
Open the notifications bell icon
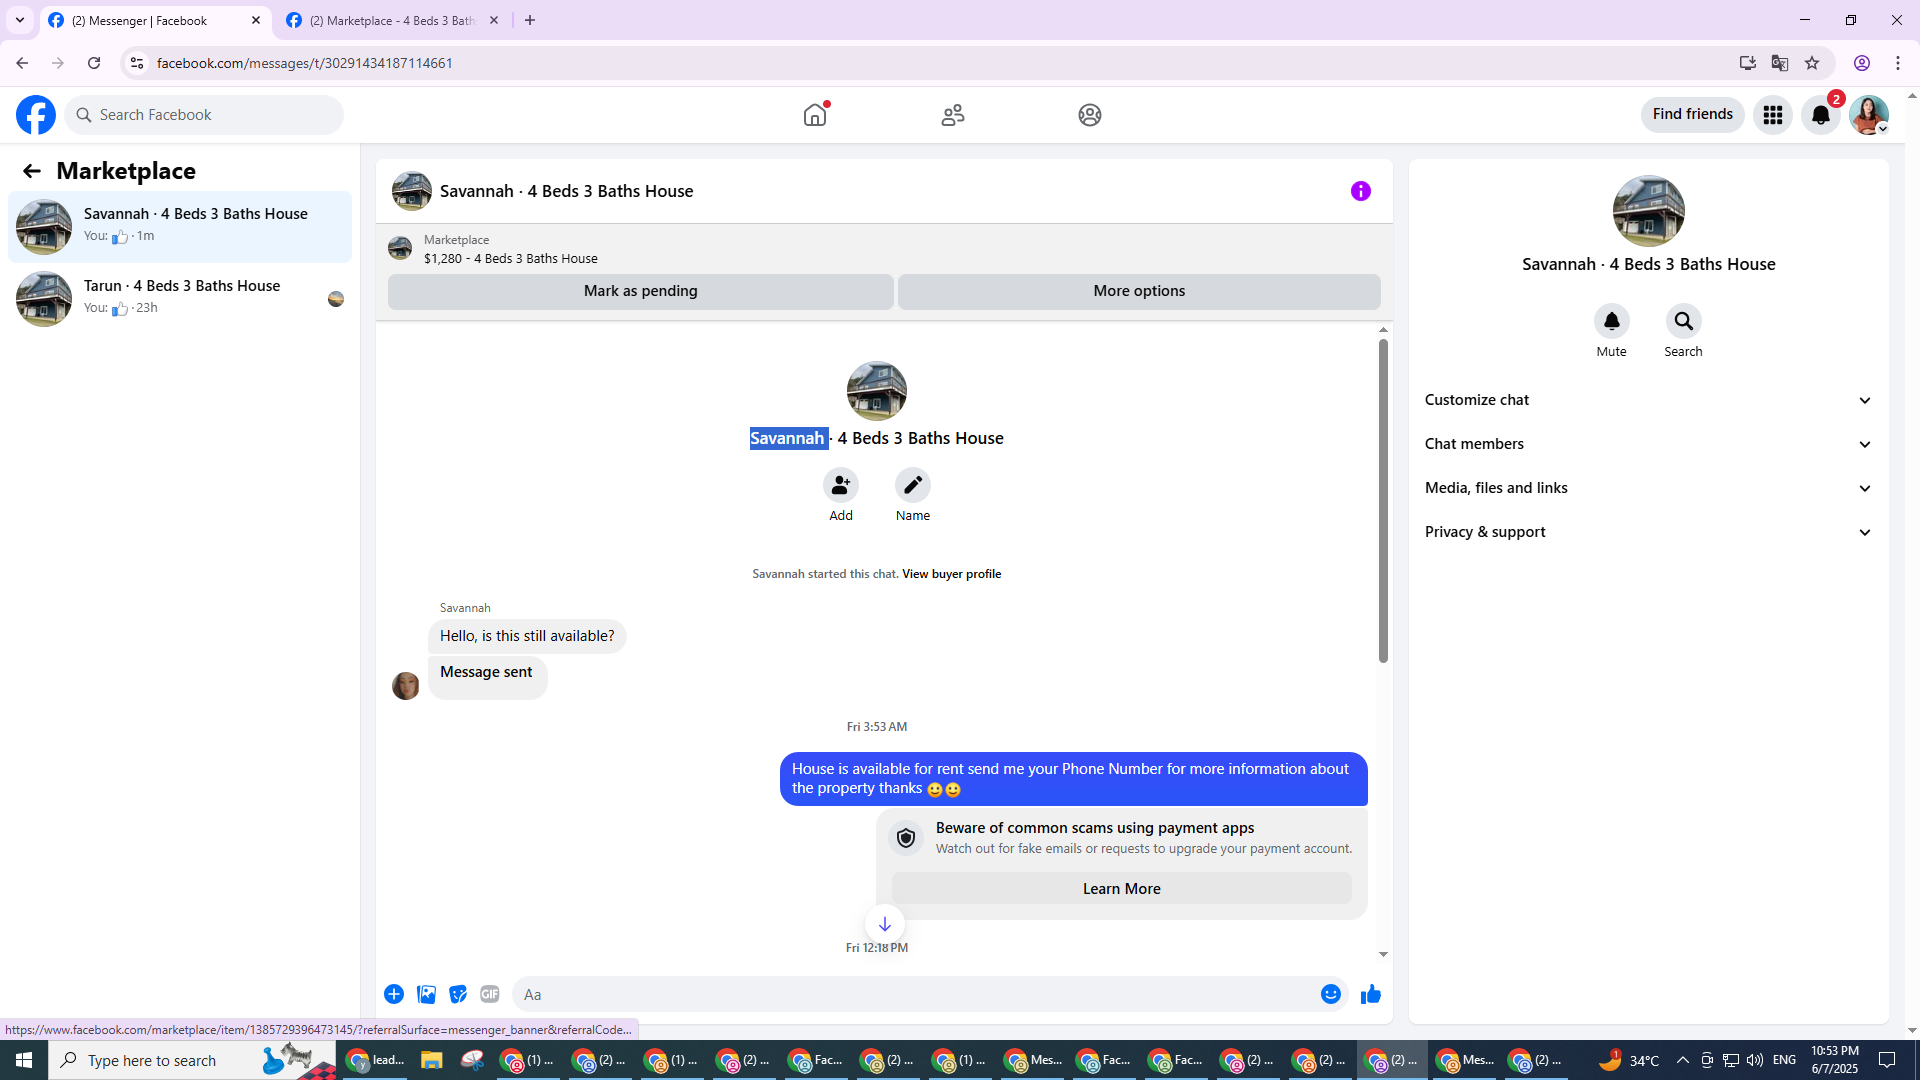pos(1820,115)
